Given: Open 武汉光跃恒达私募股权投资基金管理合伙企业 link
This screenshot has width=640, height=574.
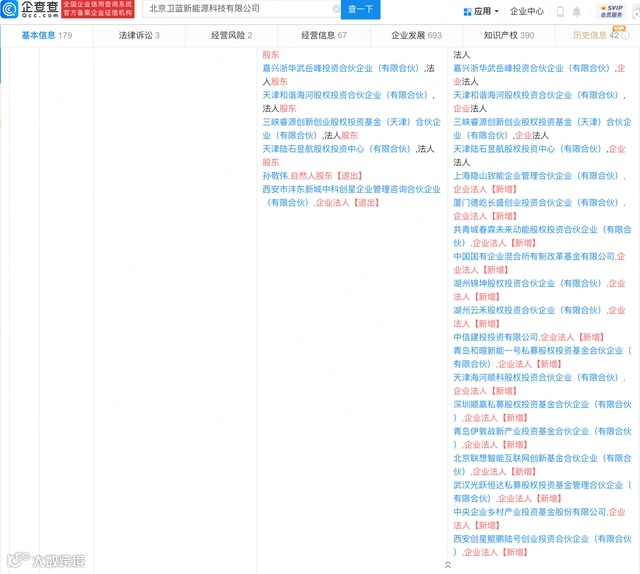Looking at the screenshot, I should (542, 492).
